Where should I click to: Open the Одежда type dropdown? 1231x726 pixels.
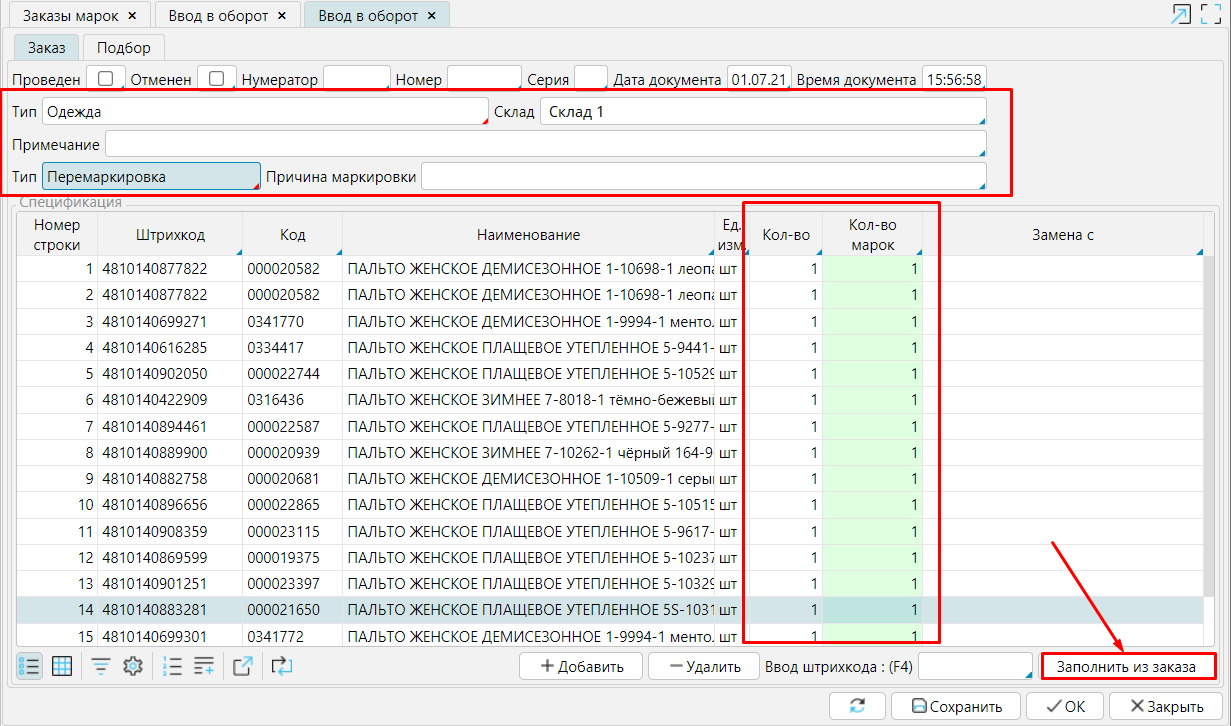[x=264, y=112]
